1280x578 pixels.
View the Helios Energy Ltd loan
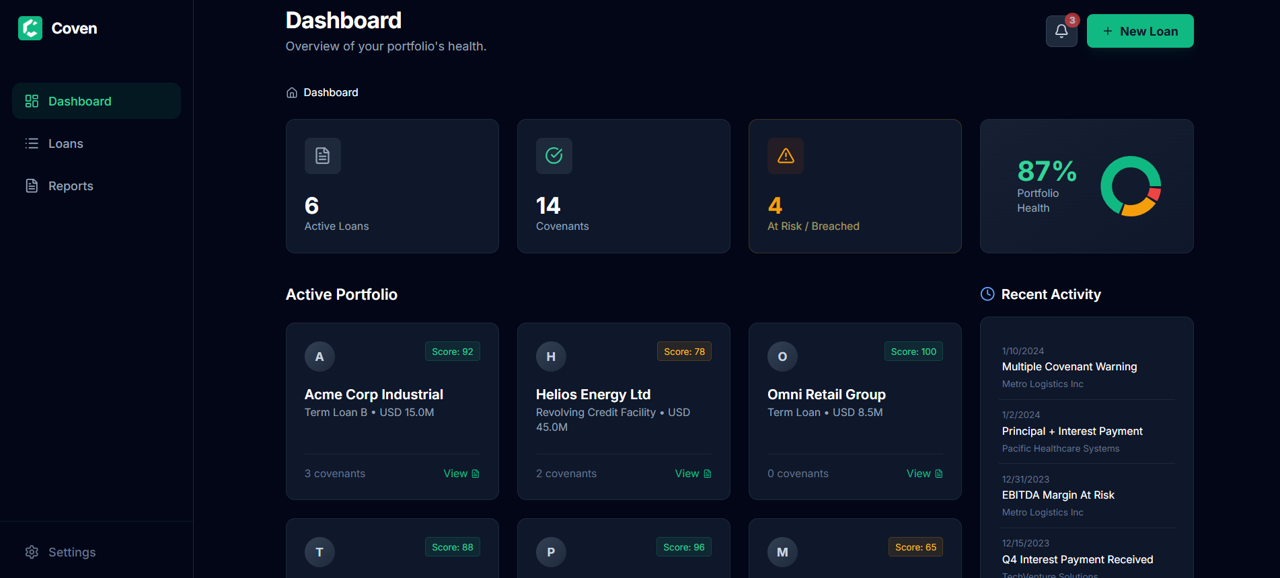click(693, 474)
